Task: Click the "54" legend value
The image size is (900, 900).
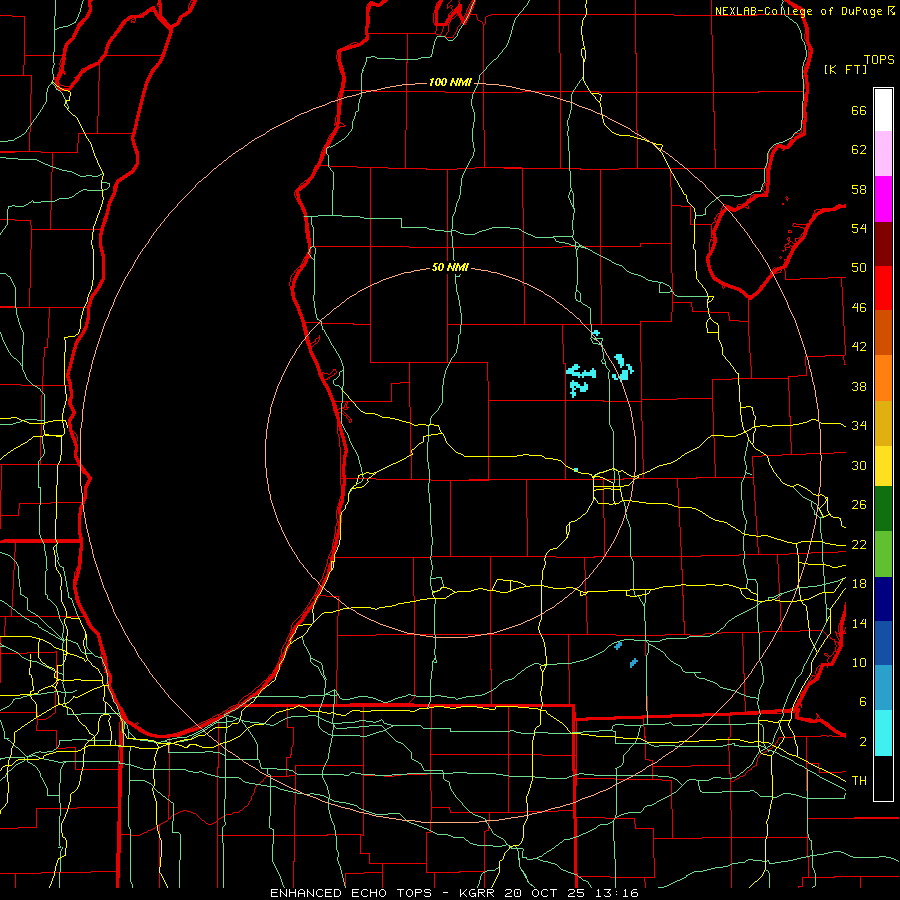Action: pyautogui.click(x=859, y=228)
